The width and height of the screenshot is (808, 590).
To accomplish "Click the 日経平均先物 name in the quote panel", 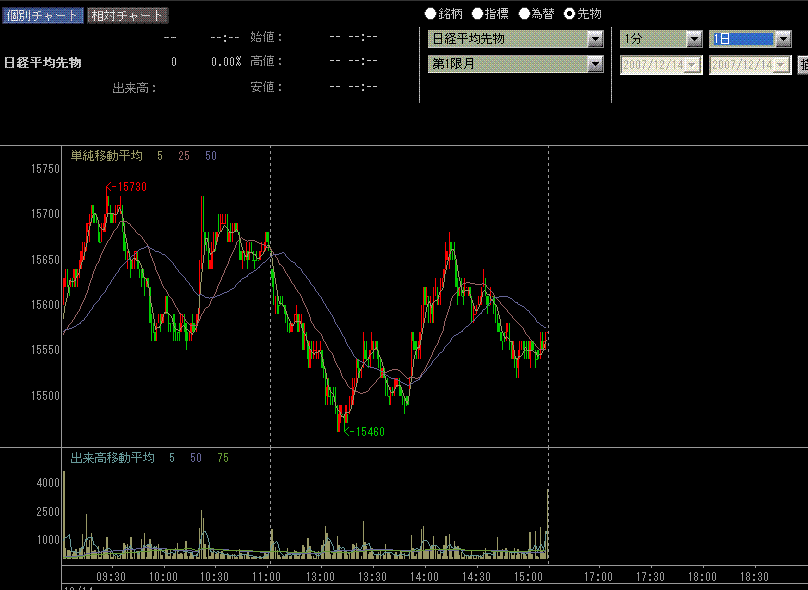I will click(43, 62).
